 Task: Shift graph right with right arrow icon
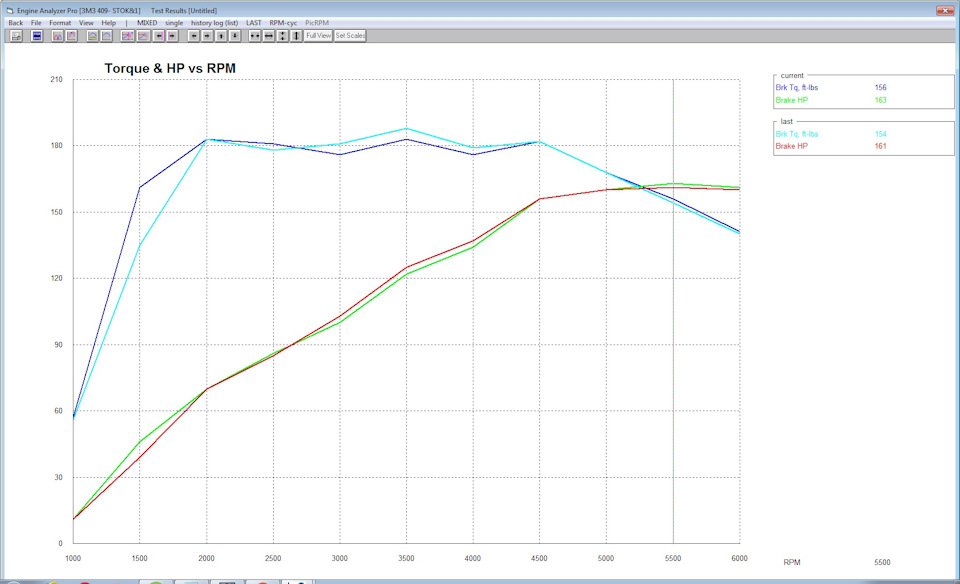[207, 35]
